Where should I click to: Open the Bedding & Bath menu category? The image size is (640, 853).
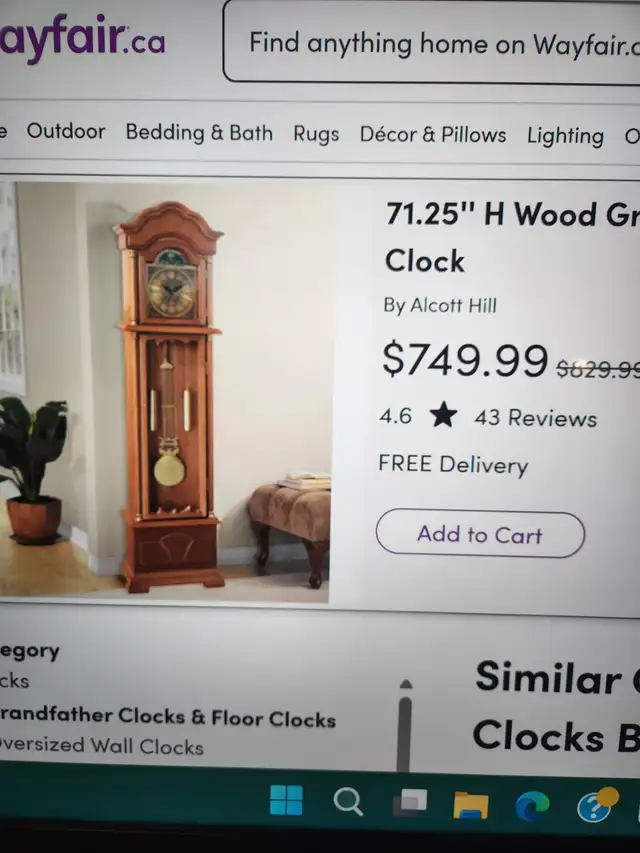[199, 133]
